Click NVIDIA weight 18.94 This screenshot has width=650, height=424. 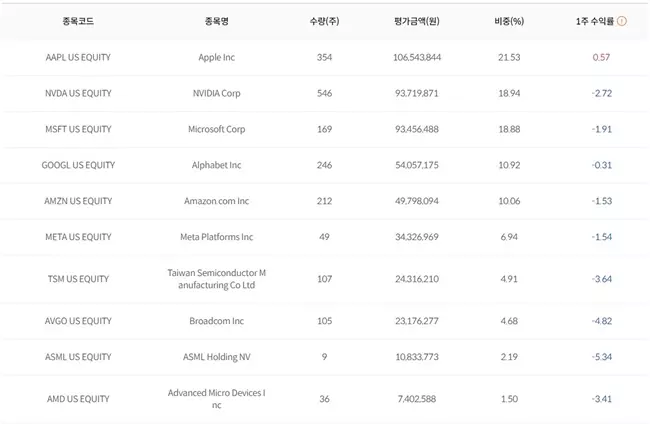pos(509,93)
